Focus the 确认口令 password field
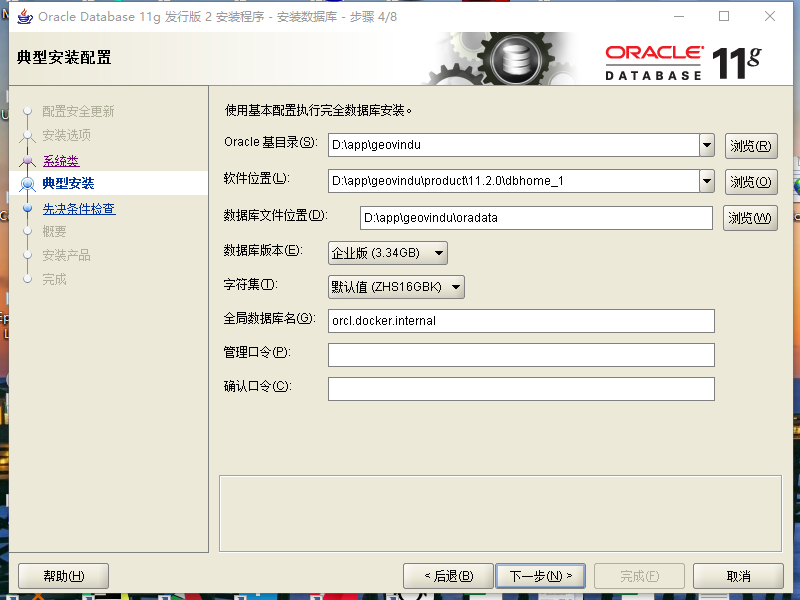 point(521,389)
